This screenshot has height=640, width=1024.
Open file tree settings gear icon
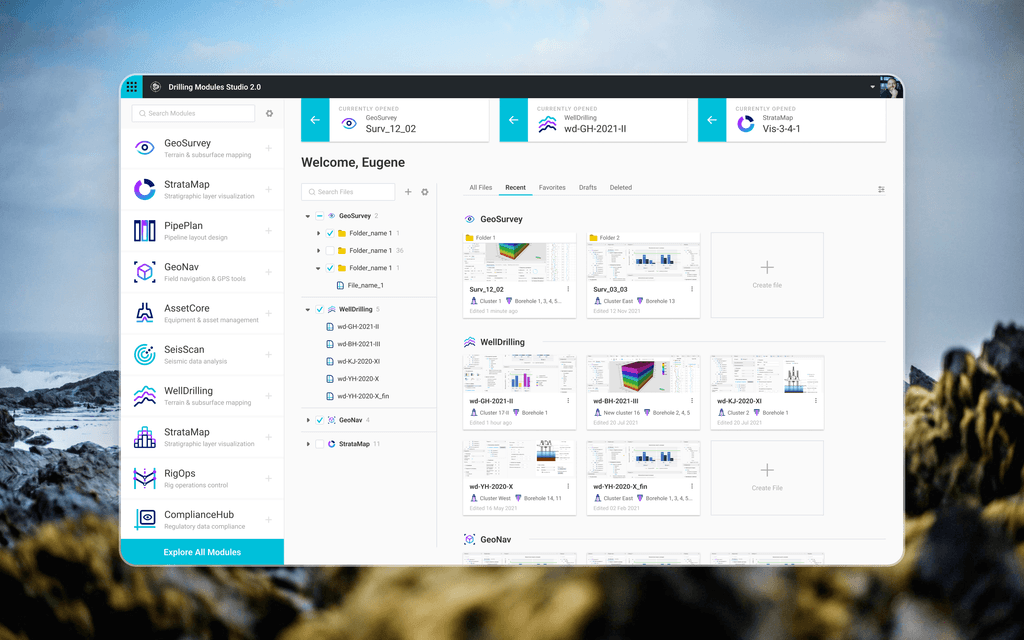coord(424,192)
